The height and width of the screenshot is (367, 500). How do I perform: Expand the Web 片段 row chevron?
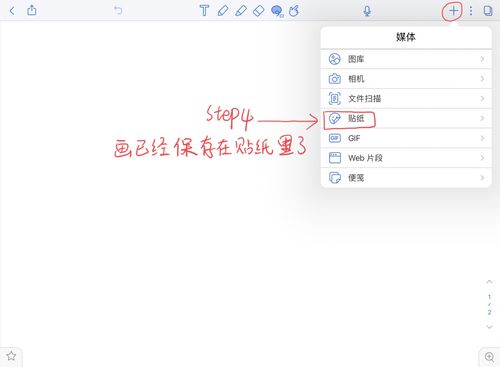(482, 158)
